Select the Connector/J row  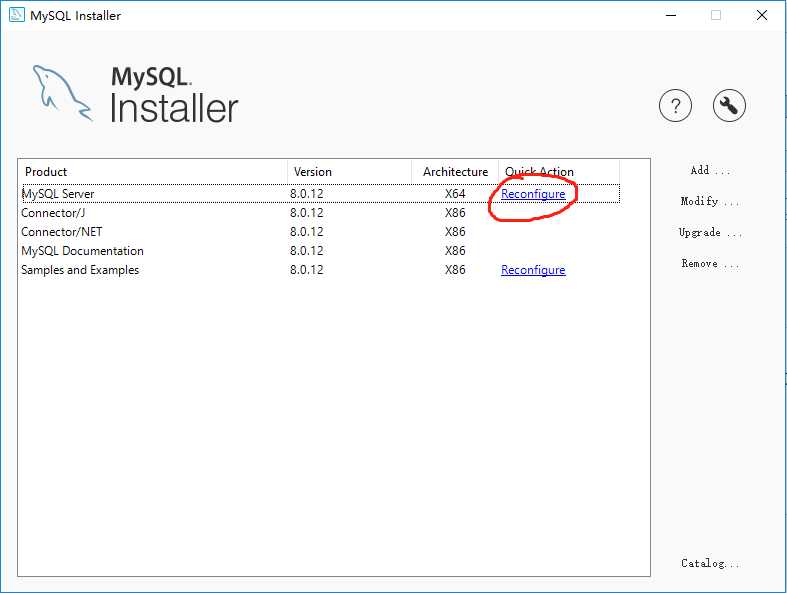click(321, 213)
